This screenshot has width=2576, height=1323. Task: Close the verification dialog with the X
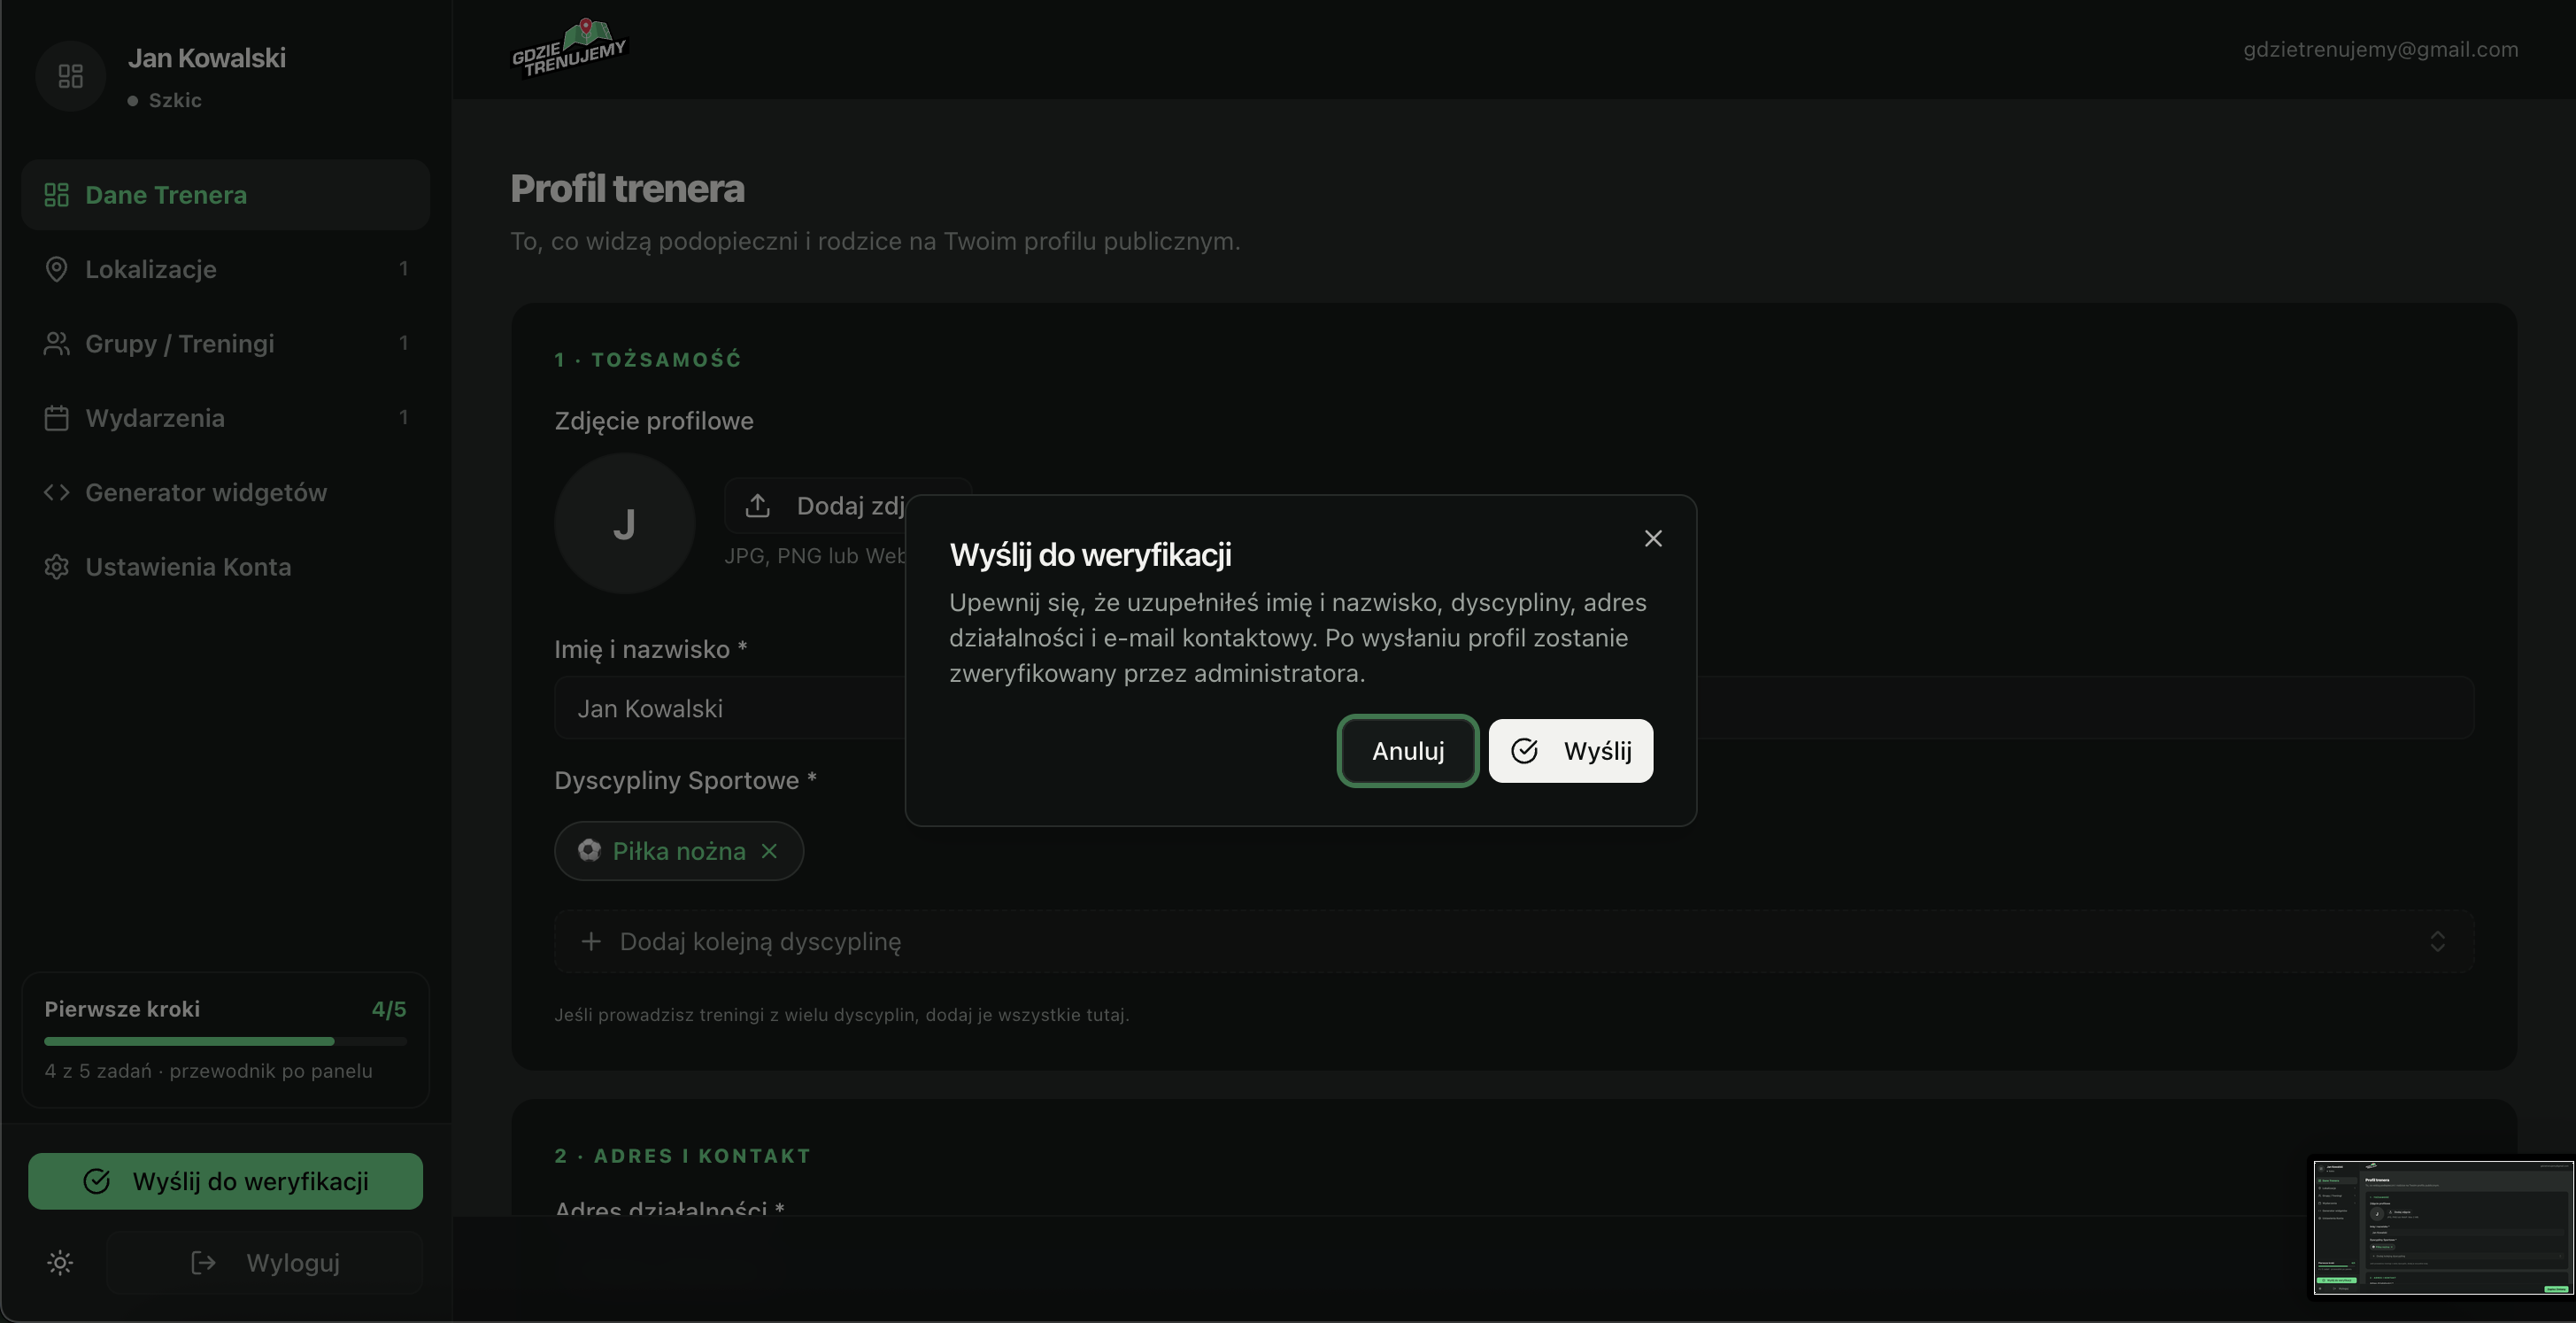click(x=1653, y=539)
